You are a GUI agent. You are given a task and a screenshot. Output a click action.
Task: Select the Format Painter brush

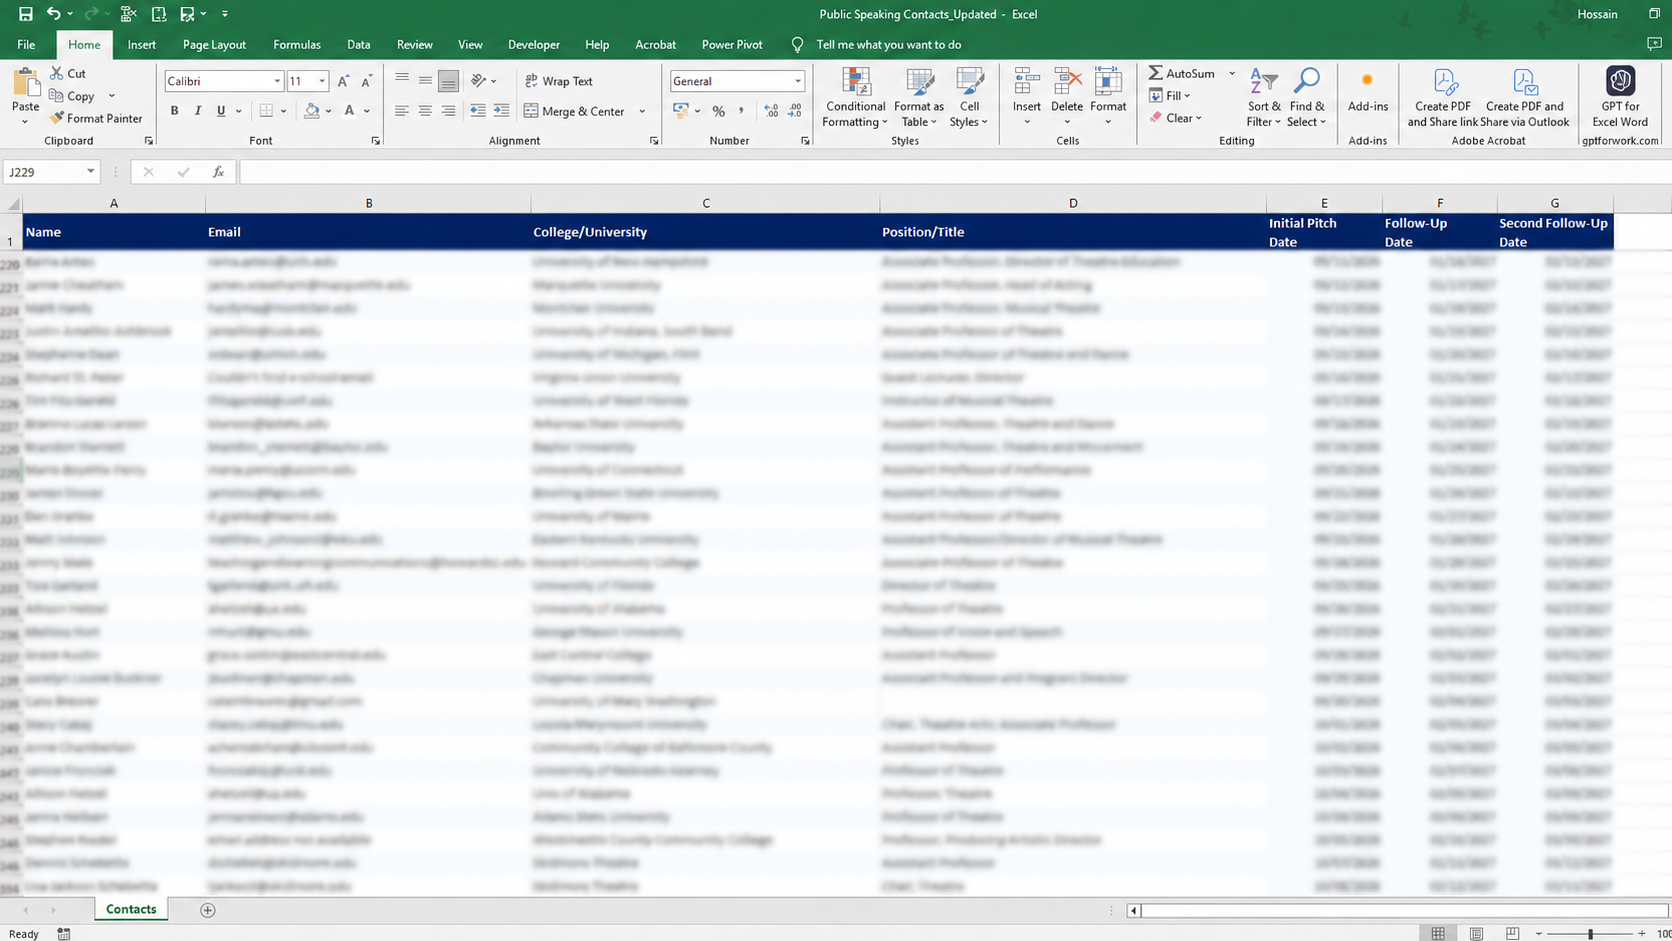[57, 118]
